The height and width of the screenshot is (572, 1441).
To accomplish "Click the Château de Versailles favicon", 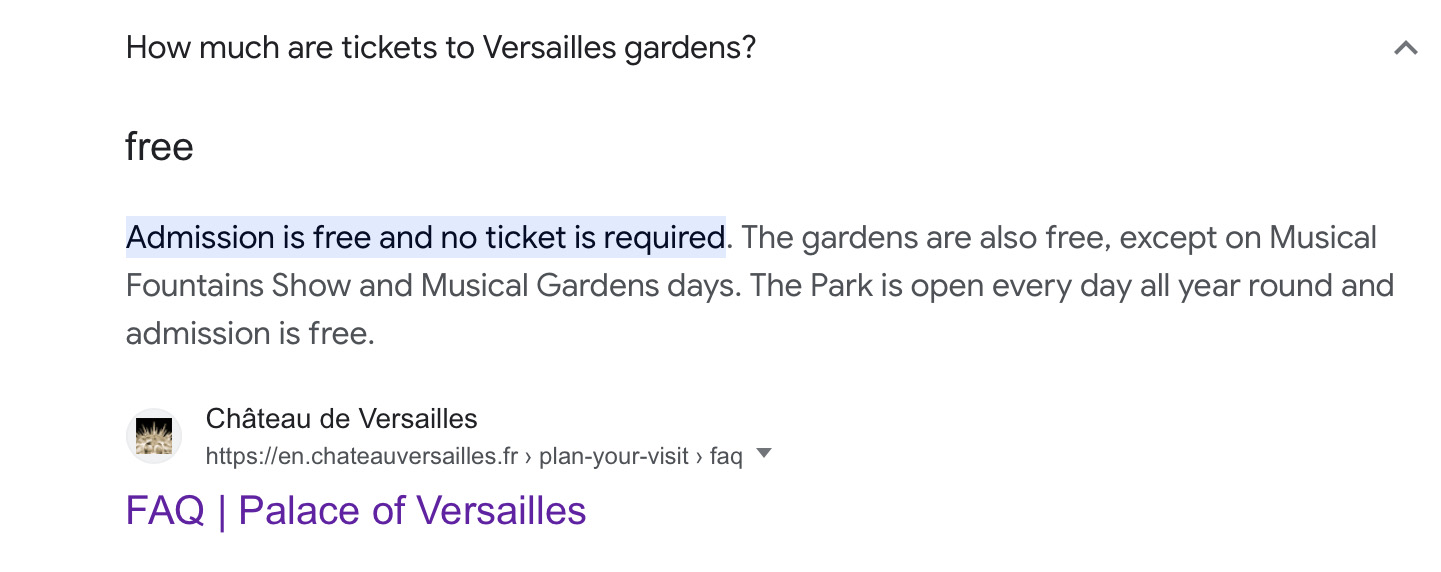I will (154, 436).
